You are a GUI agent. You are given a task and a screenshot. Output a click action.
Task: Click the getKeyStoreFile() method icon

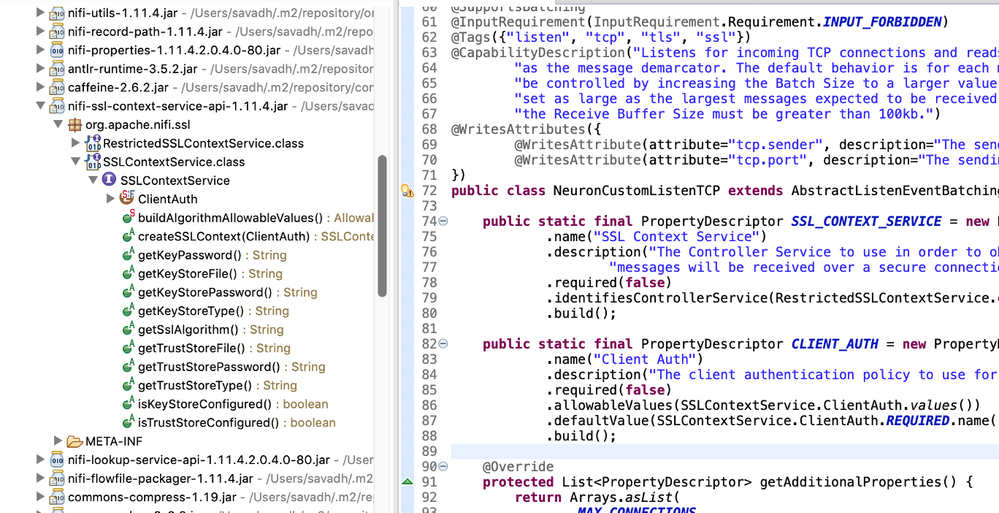click(128, 273)
